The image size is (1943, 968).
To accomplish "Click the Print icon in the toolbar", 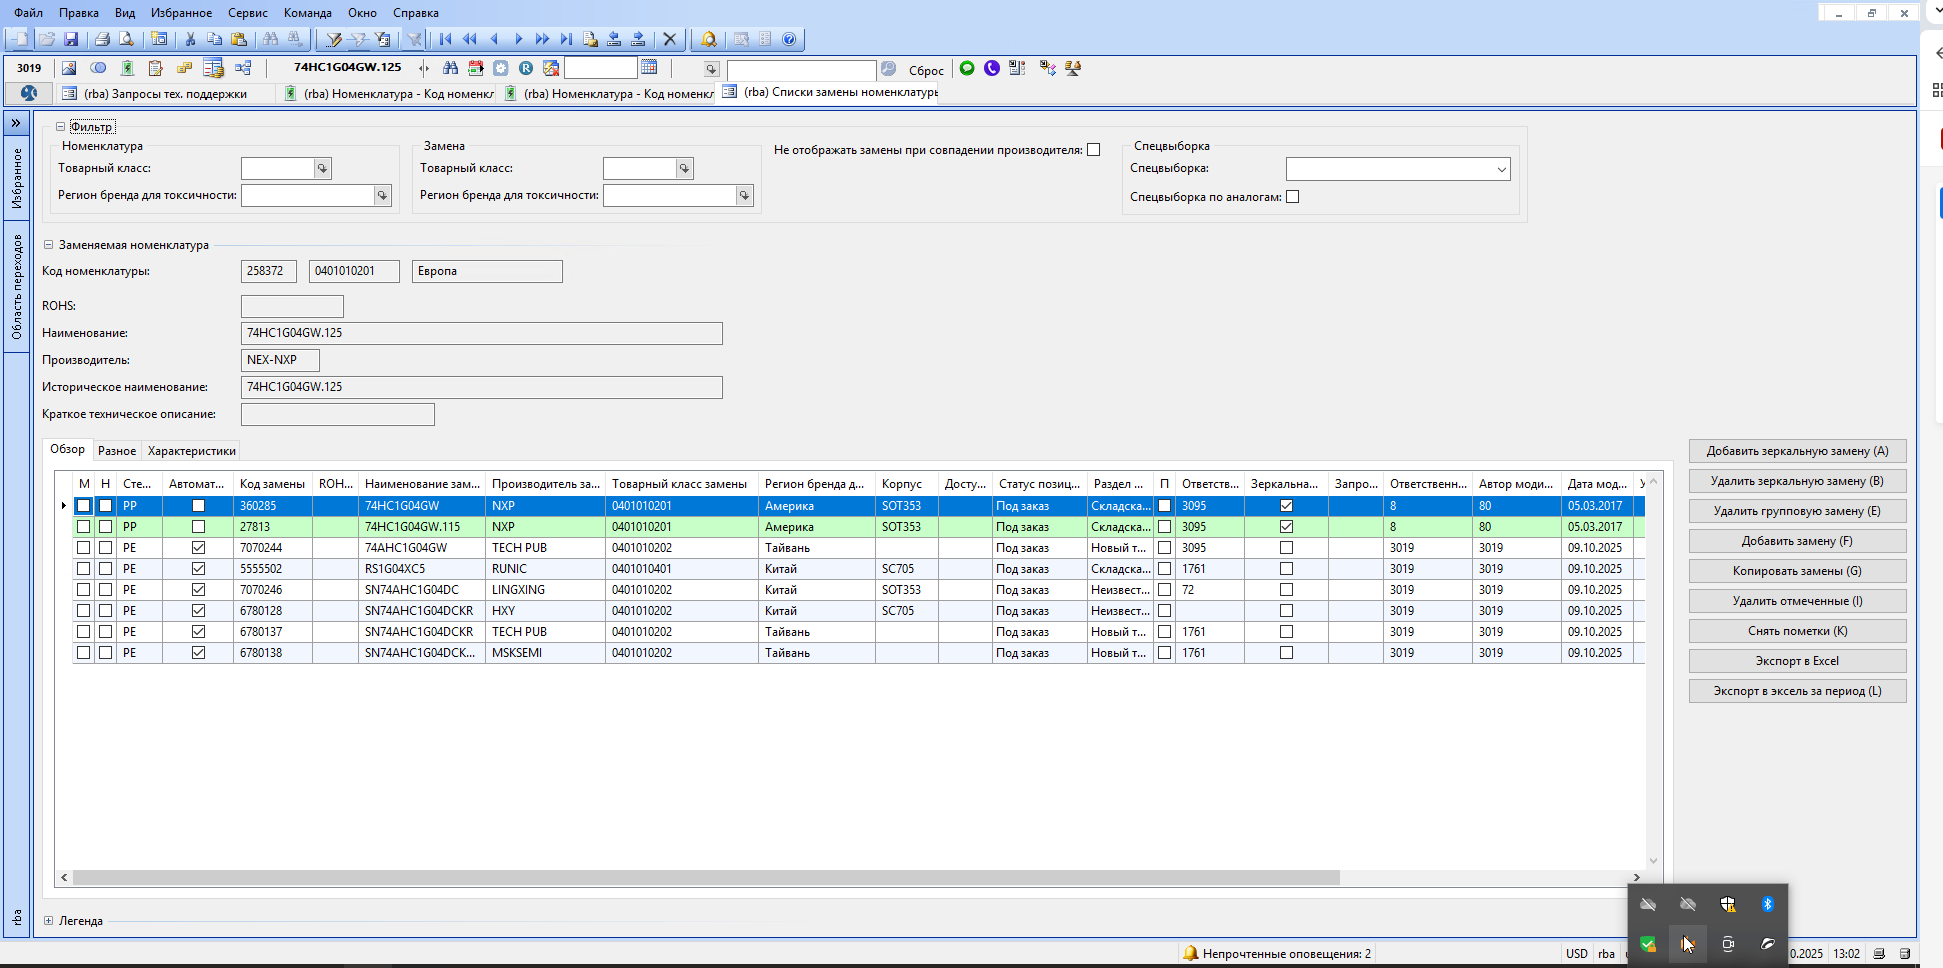I will [102, 39].
